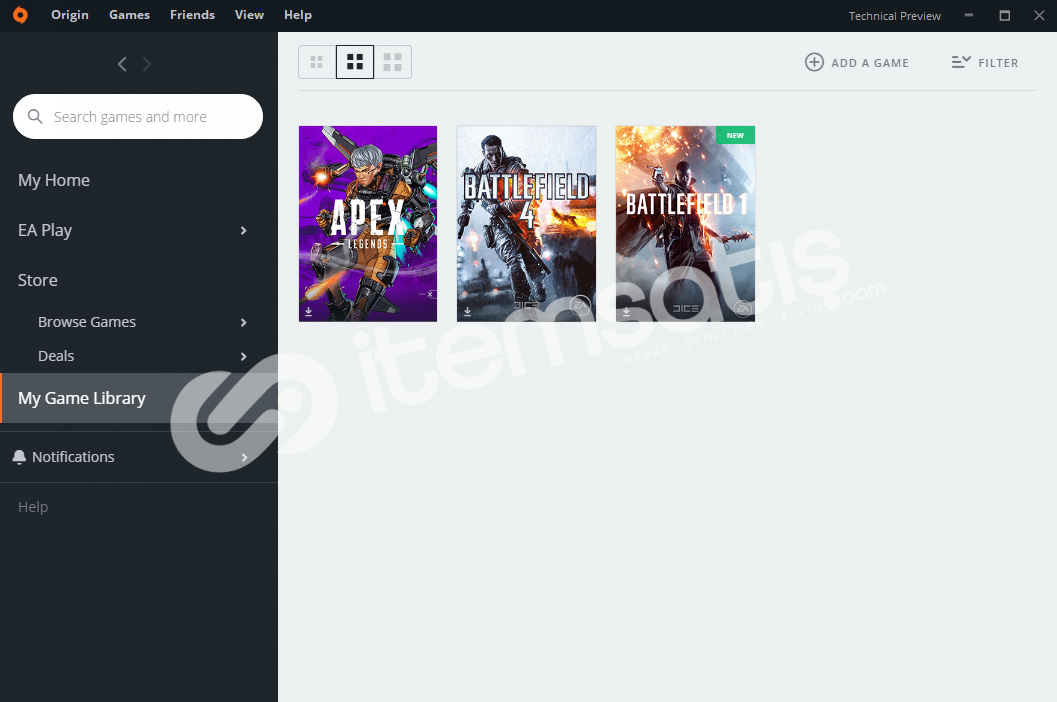Open the Battlefield 4 game tile
The height and width of the screenshot is (702, 1057).
[x=526, y=223]
